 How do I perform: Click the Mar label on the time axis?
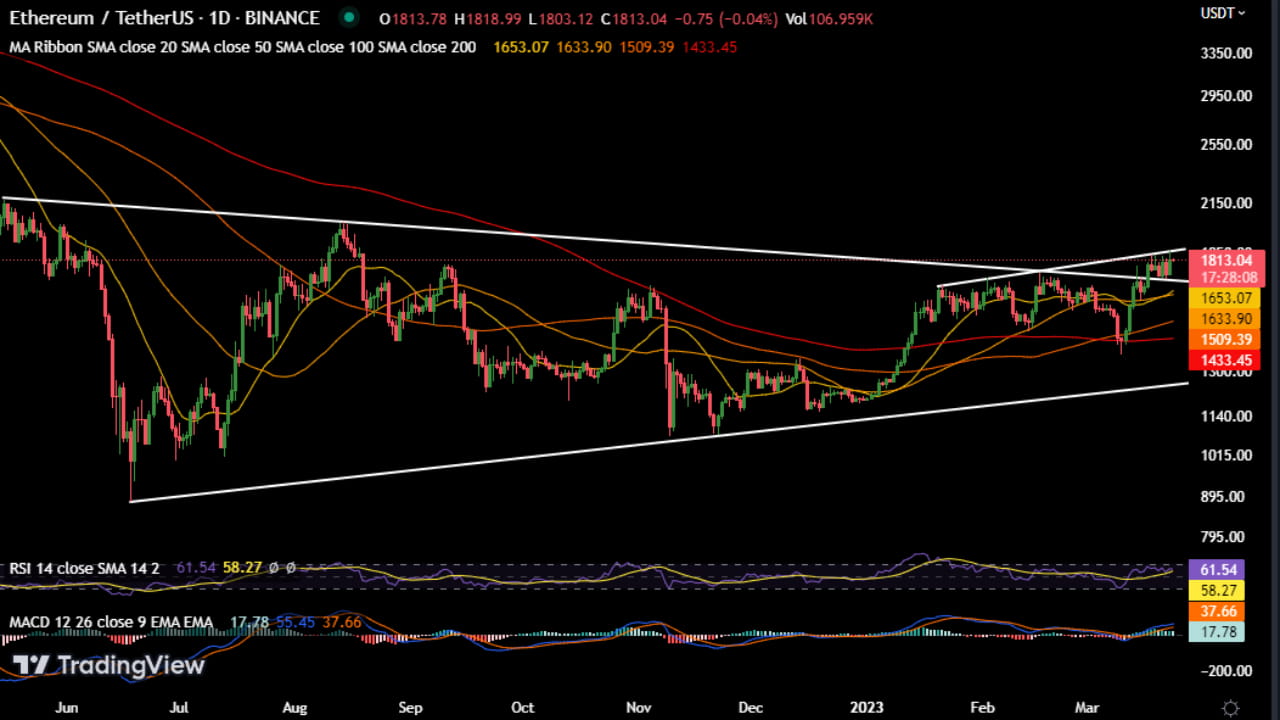pyautogui.click(x=1087, y=707)
